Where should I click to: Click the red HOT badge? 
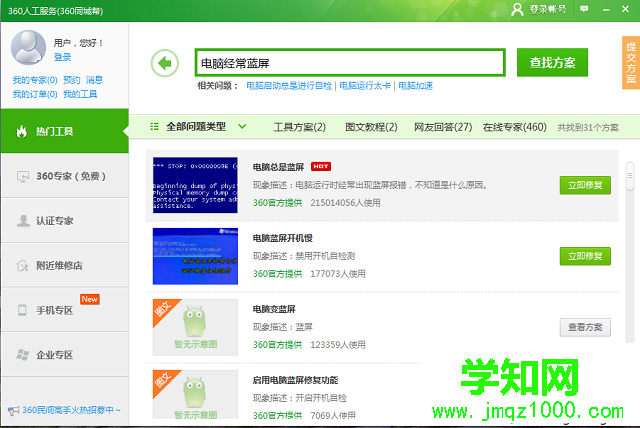pyautogui.click(x=321, y=166)
